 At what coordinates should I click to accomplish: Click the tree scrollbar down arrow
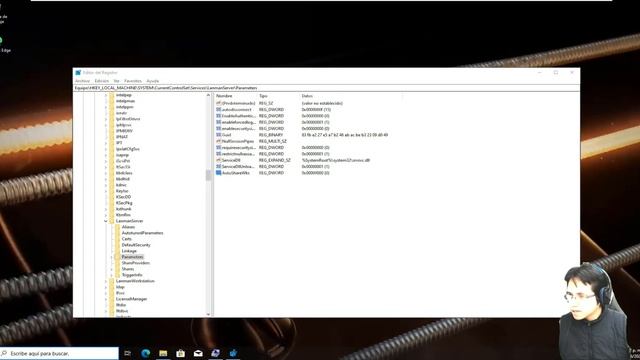pyautogui.click(x=208, y=314)
